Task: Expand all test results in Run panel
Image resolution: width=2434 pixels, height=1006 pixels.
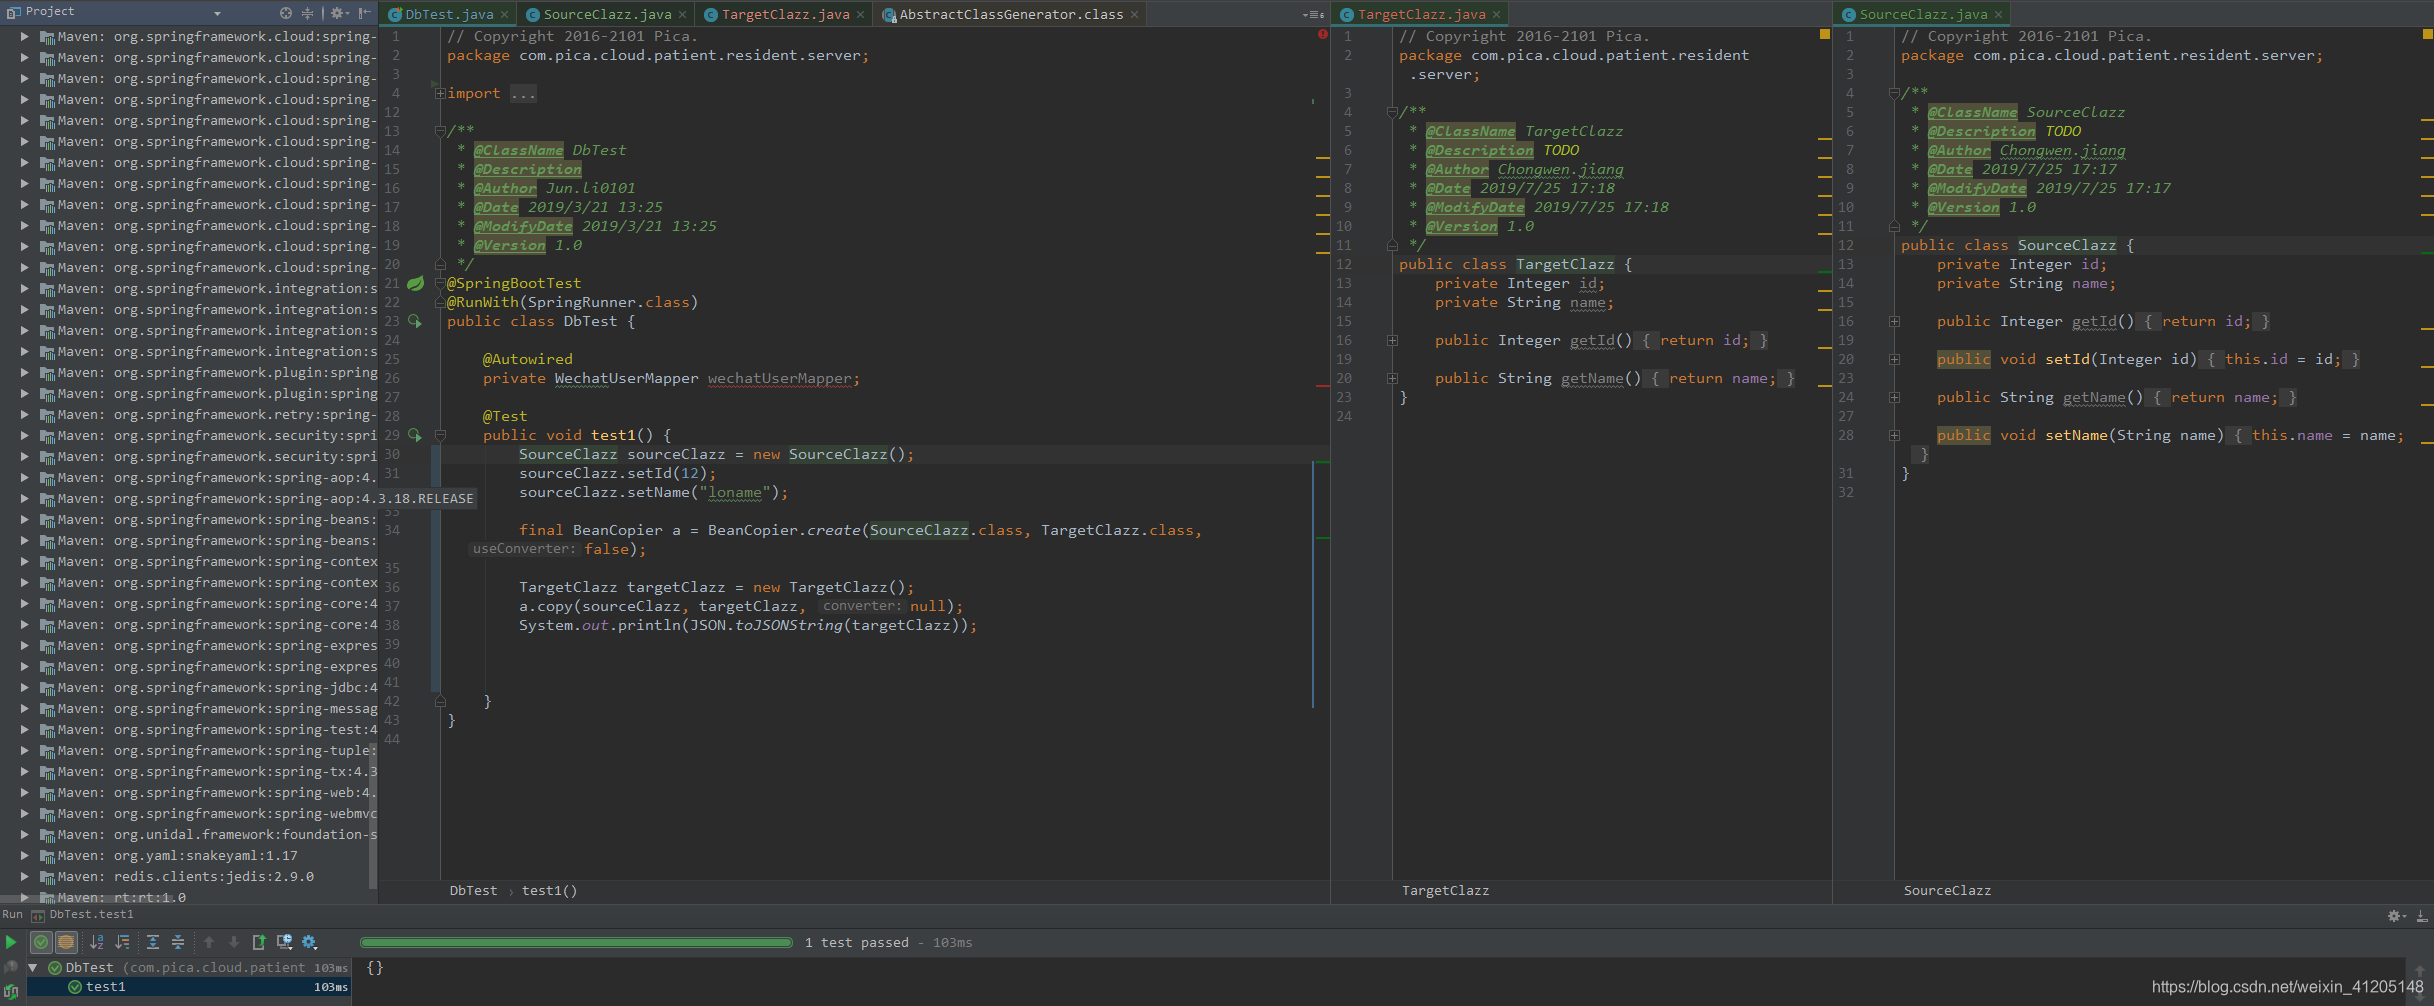Action: (x=153, y=942)
